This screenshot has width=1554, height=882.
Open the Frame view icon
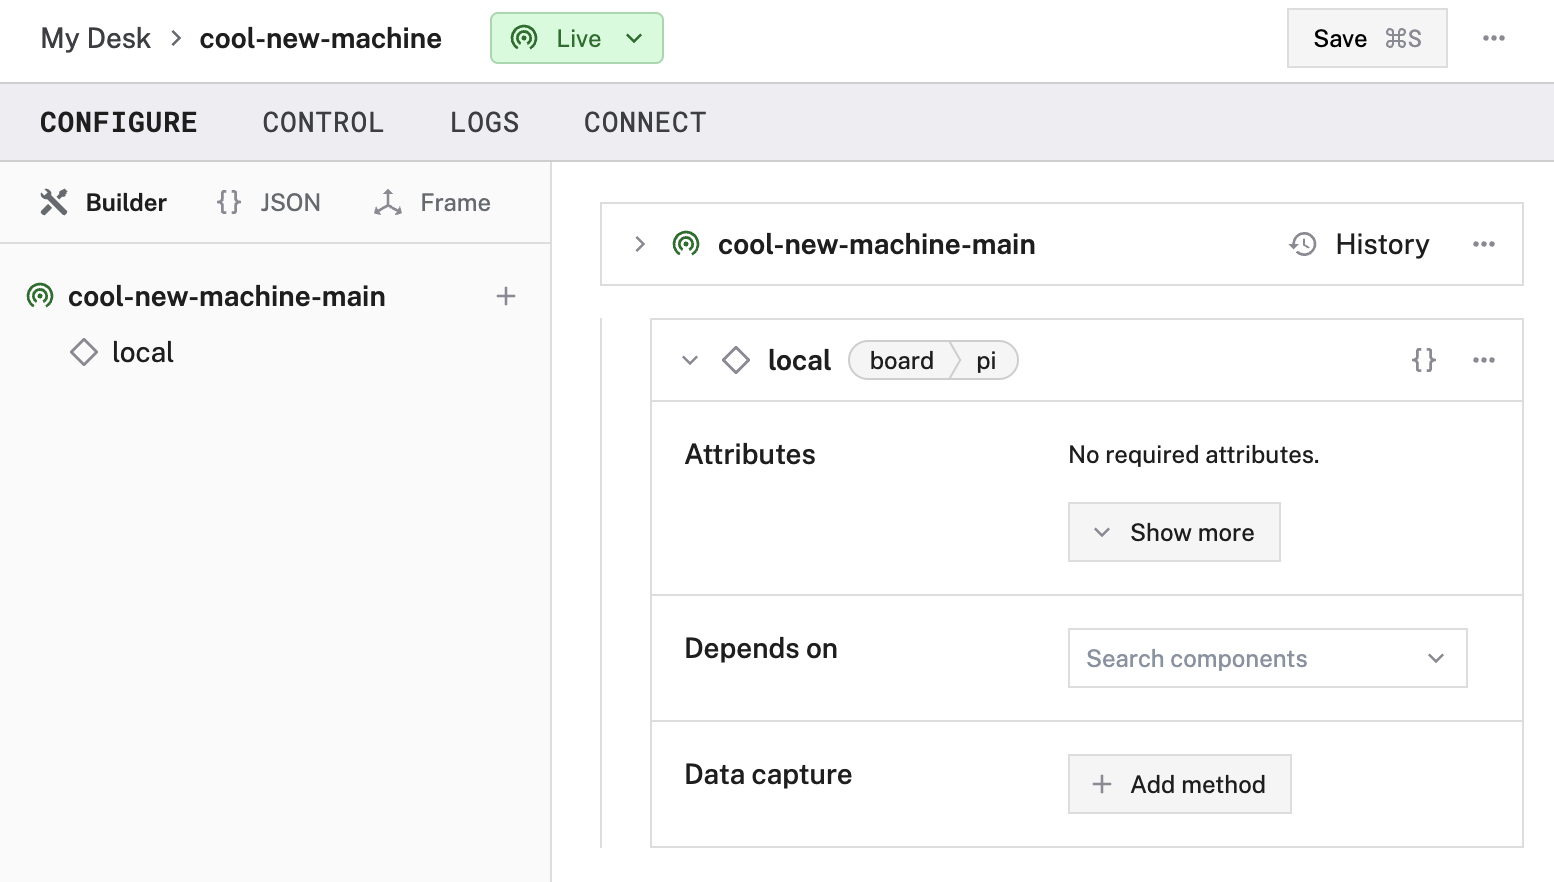(389, 202)
